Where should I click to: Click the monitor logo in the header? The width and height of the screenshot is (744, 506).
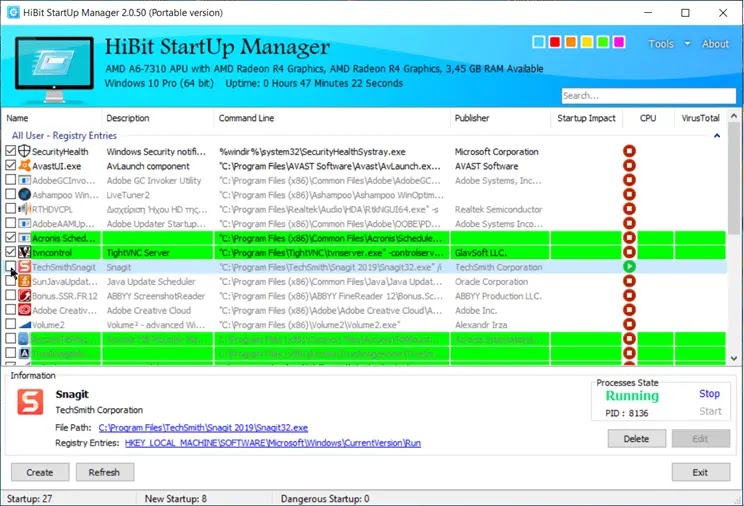pos(54,69)
